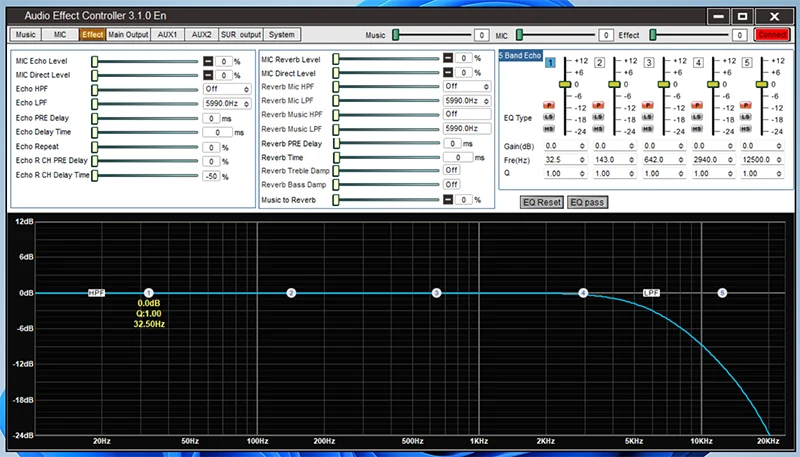Click the top Effect volume value field
Image resolution: width=800 pixels, height=457 pixels.
point(740,35)
